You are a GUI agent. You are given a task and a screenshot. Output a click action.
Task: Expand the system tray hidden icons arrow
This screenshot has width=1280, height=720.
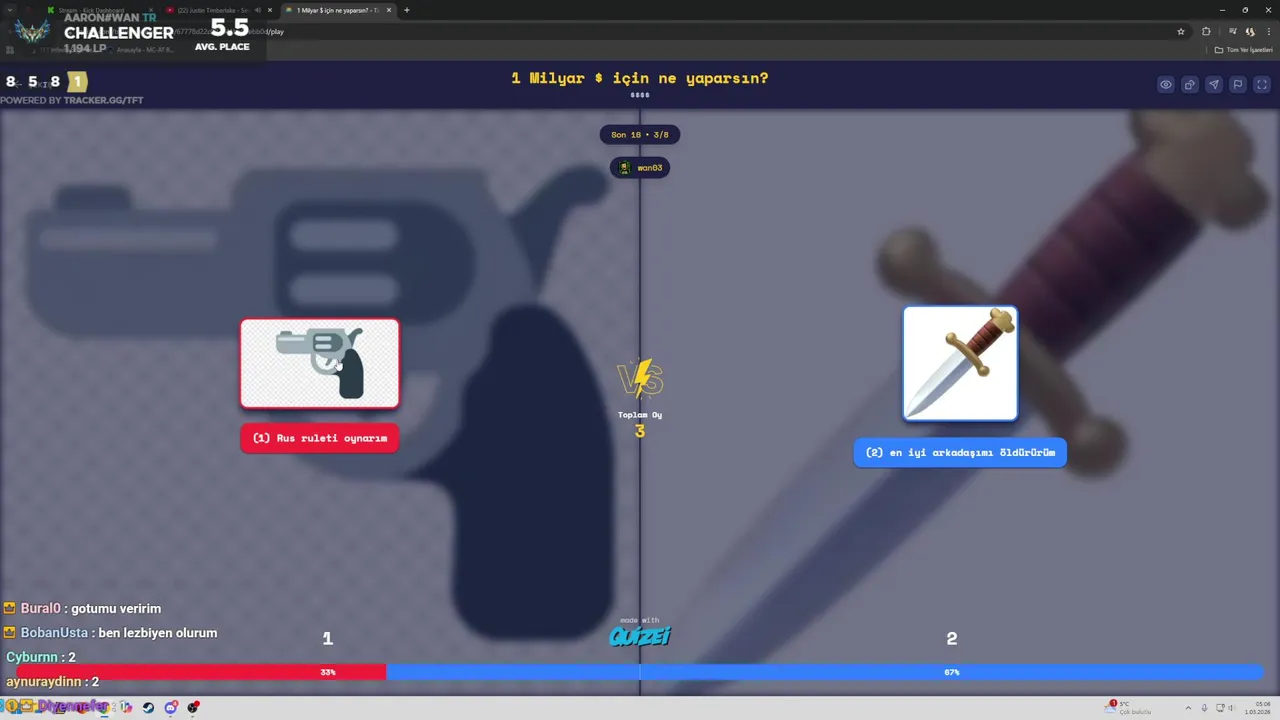[1190, 708]
